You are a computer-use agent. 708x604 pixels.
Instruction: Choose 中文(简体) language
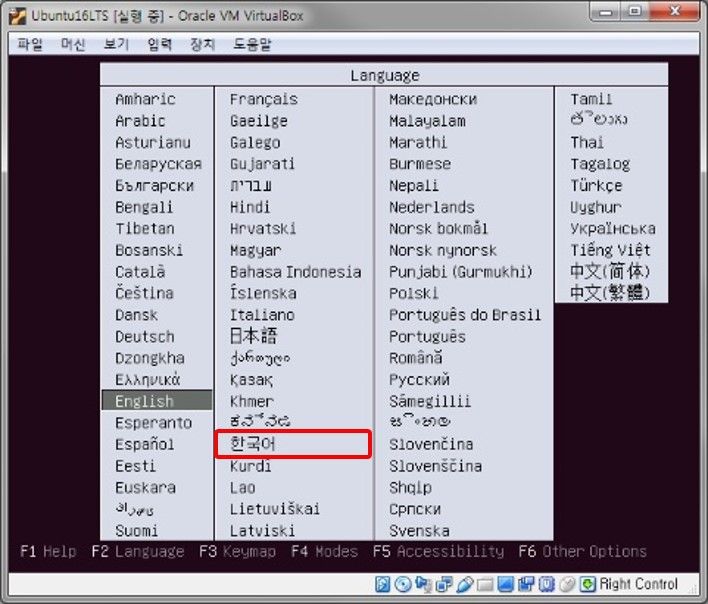tap(611, 271)
